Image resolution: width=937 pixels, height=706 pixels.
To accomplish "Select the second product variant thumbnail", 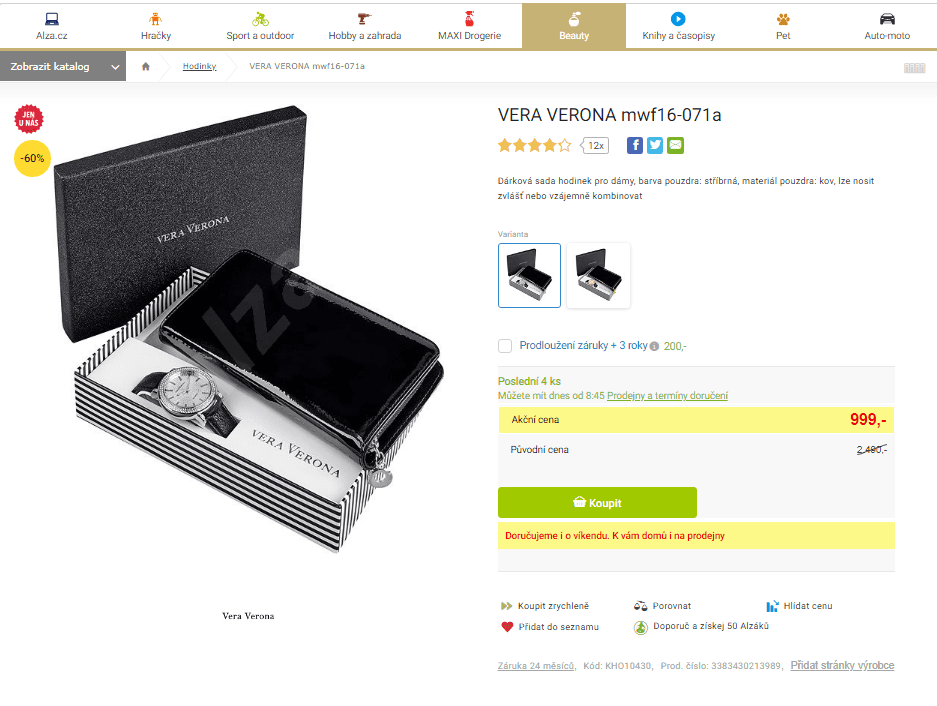I will pyautogui.click(x=598, y=275).
